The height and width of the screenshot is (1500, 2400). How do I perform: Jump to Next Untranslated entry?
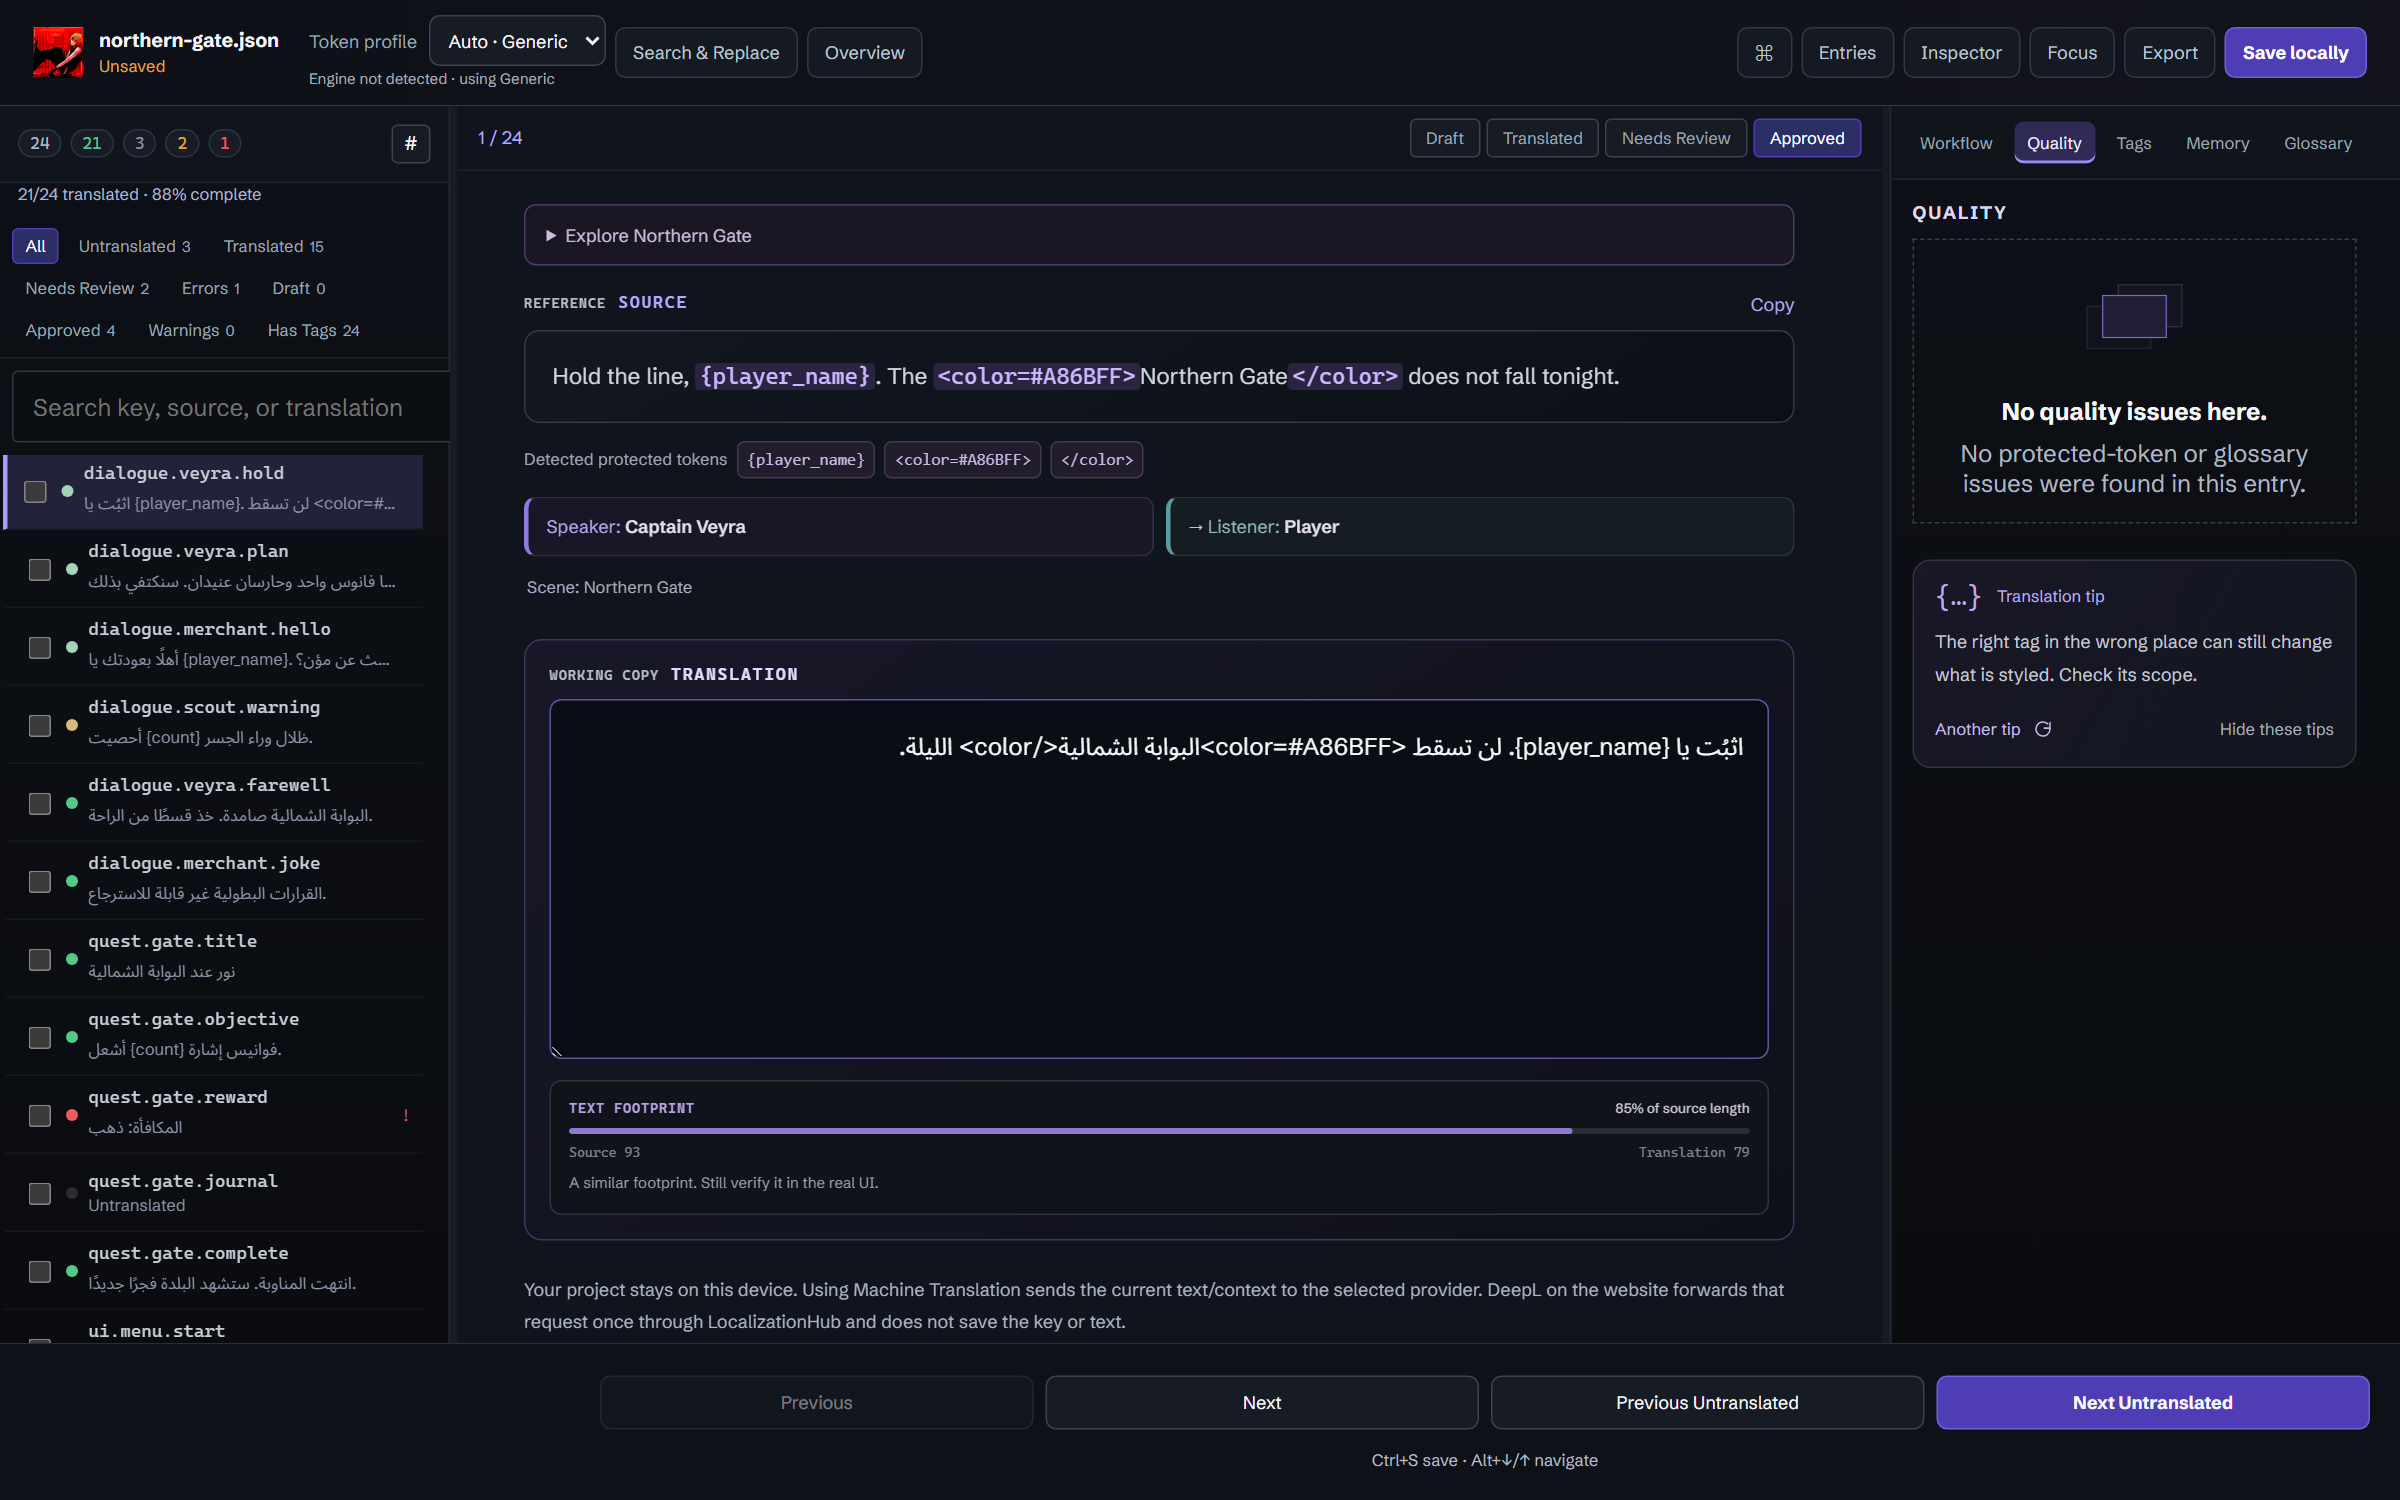pos(2152,1402)
